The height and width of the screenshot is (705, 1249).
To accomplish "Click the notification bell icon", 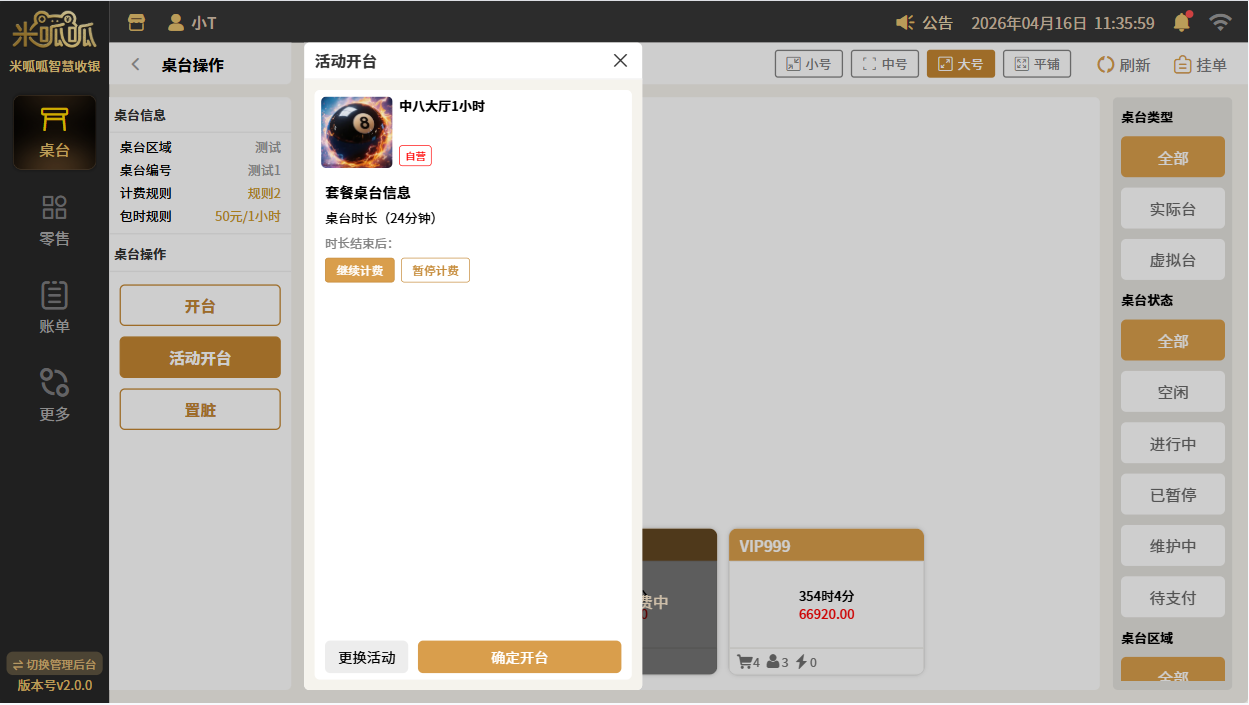I will (1182, 21).
